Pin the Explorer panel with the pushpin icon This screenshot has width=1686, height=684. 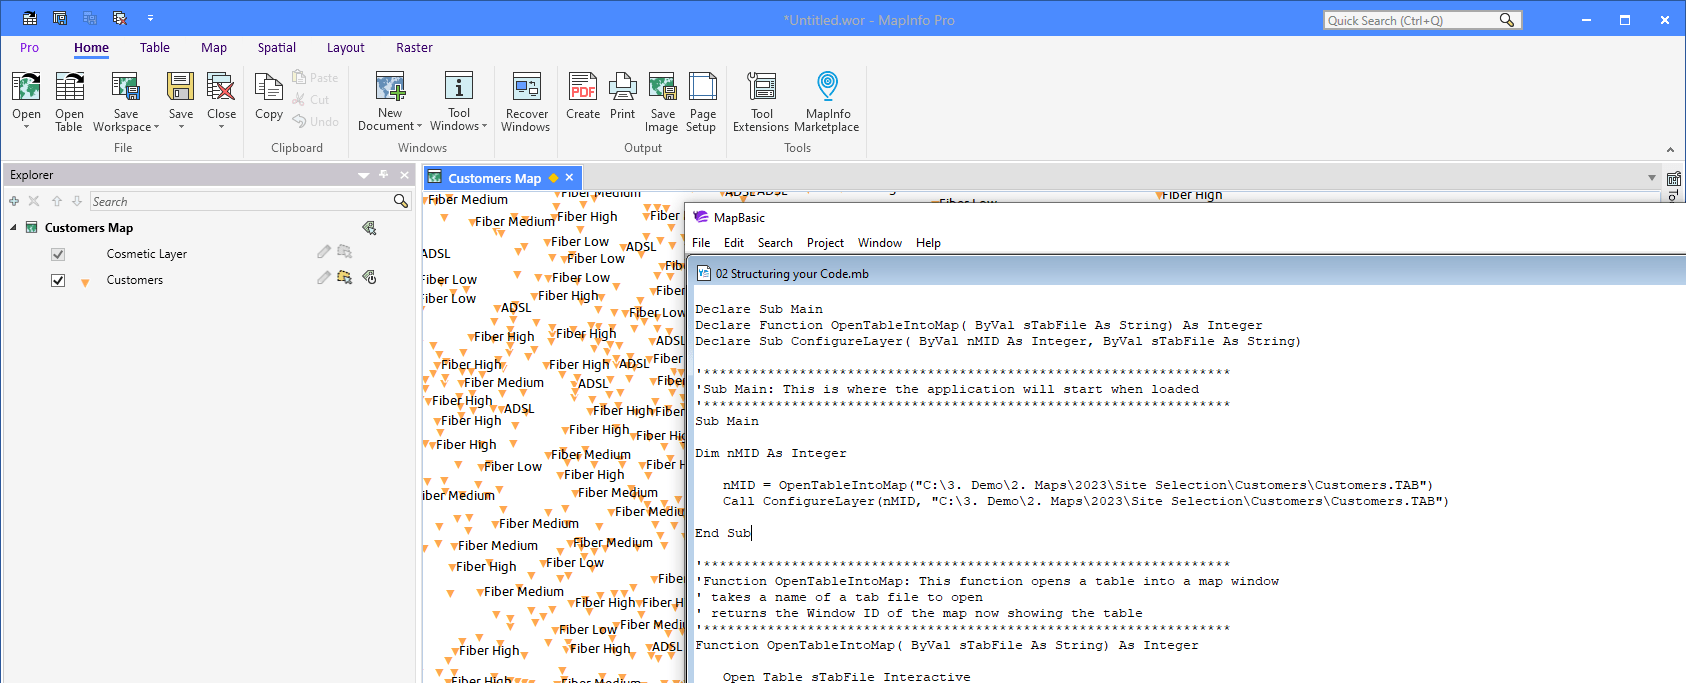(x=384, y=175)
